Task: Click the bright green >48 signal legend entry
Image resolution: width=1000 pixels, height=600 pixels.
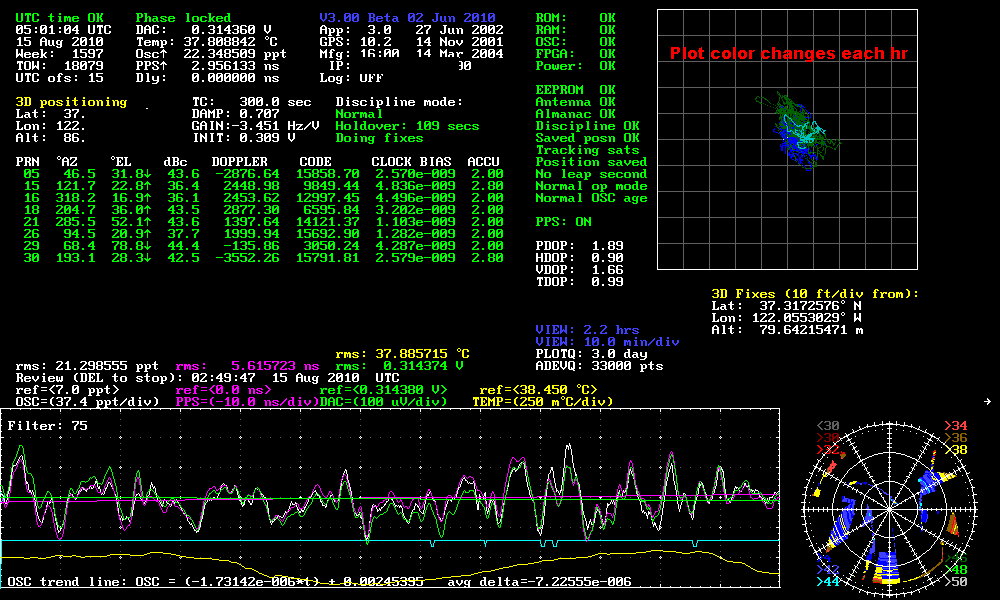Action: click(957, 570)
